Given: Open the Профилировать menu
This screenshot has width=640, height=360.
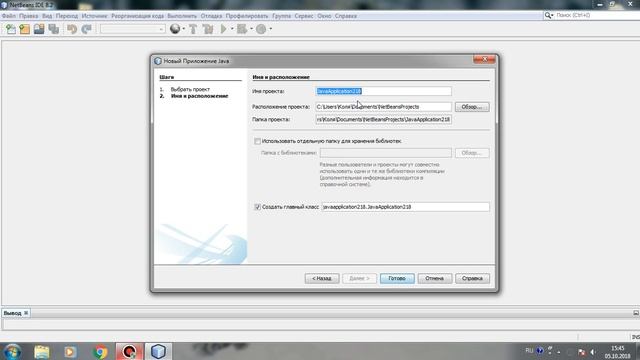Looking at the screenshot, I should [x=247, y=16].
